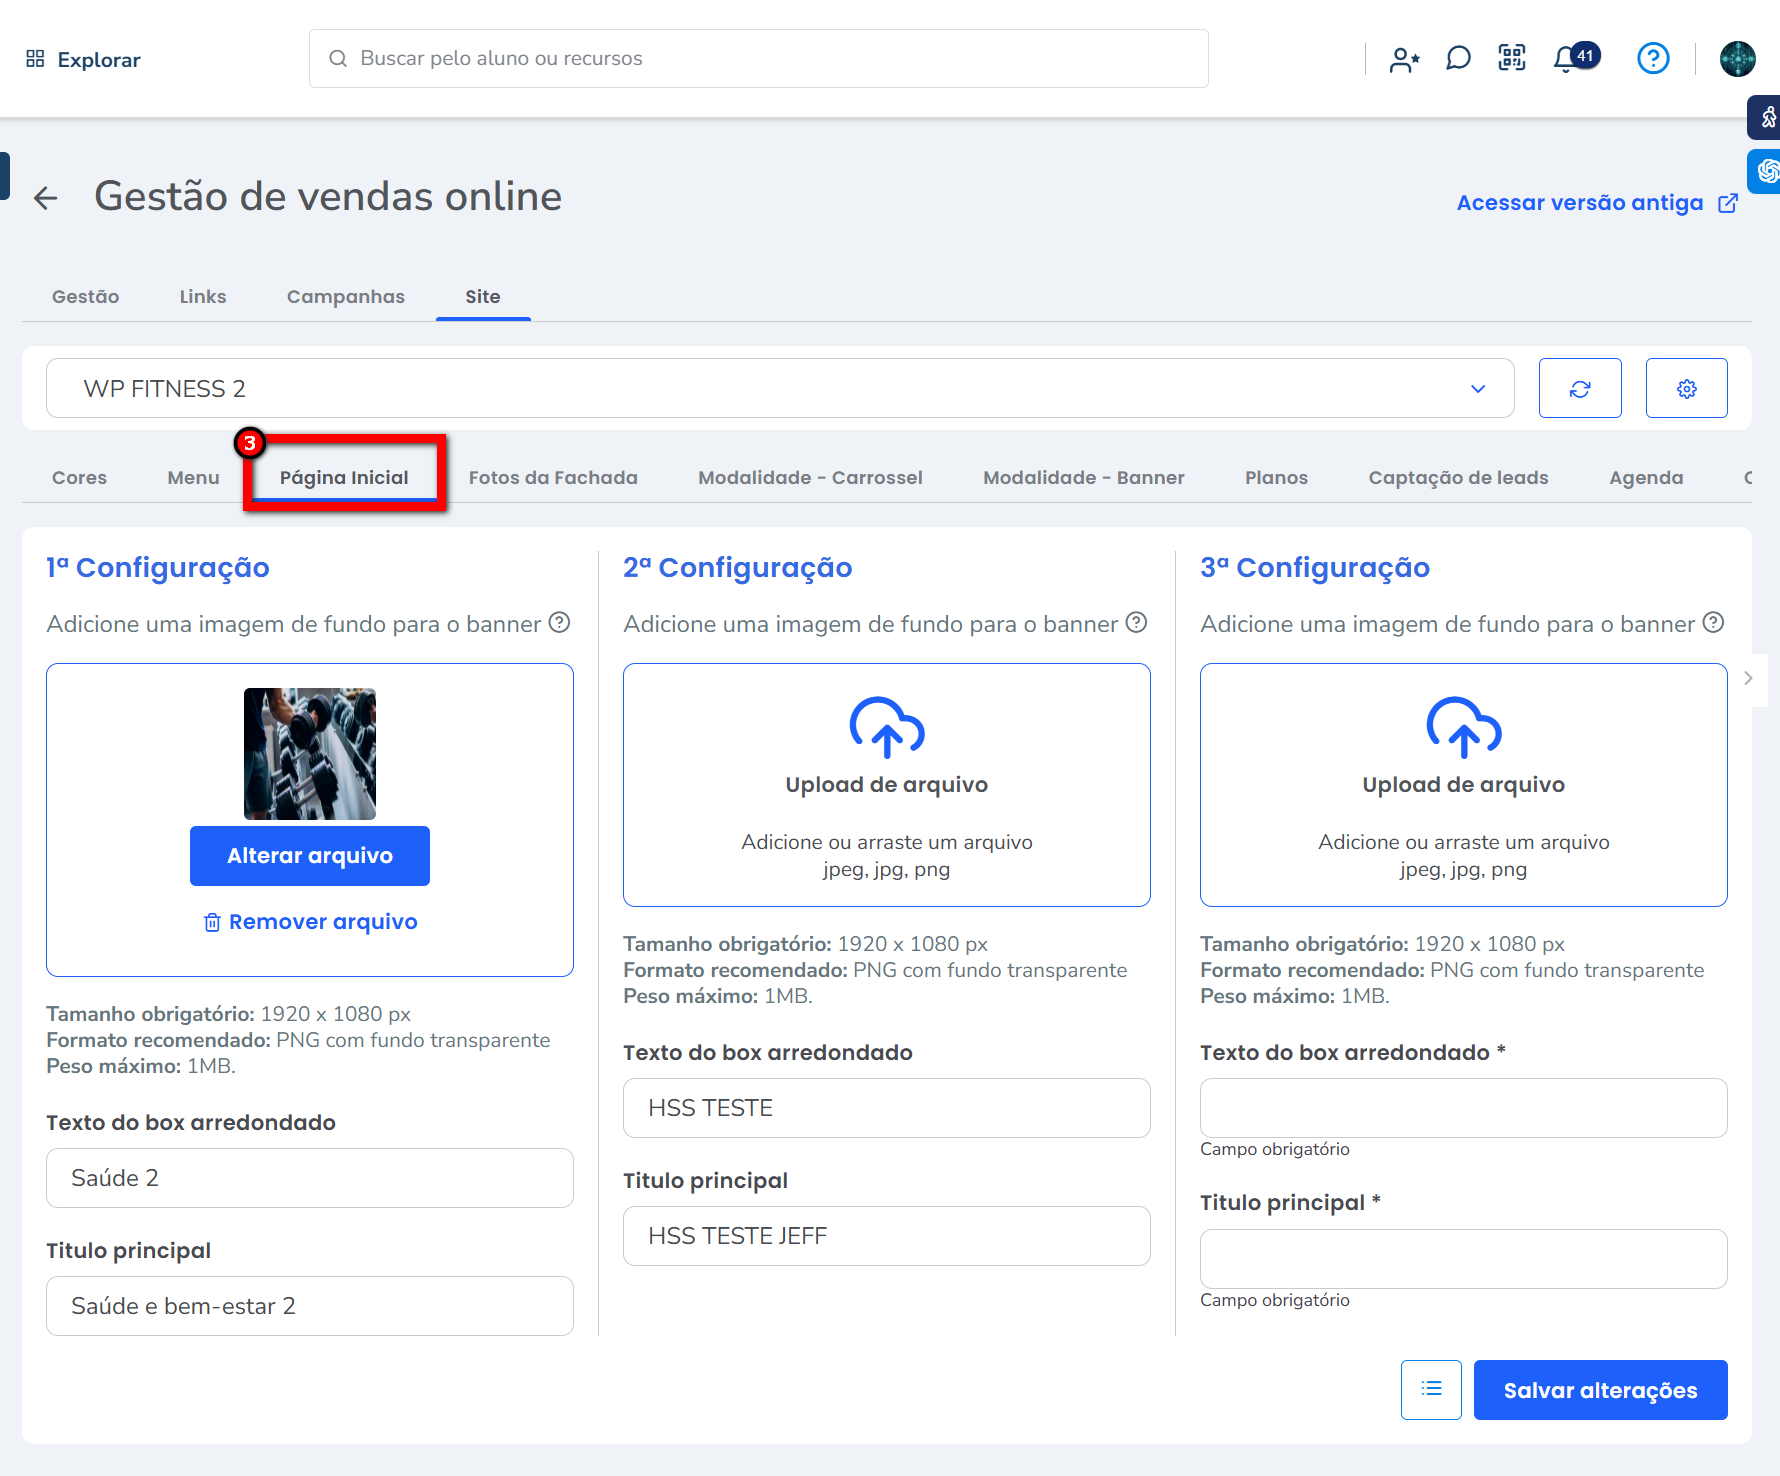Viewport: 1780px width, 1476px height.
Task: Open notifications bell with 41 badge
Action: pos(1567,60)
